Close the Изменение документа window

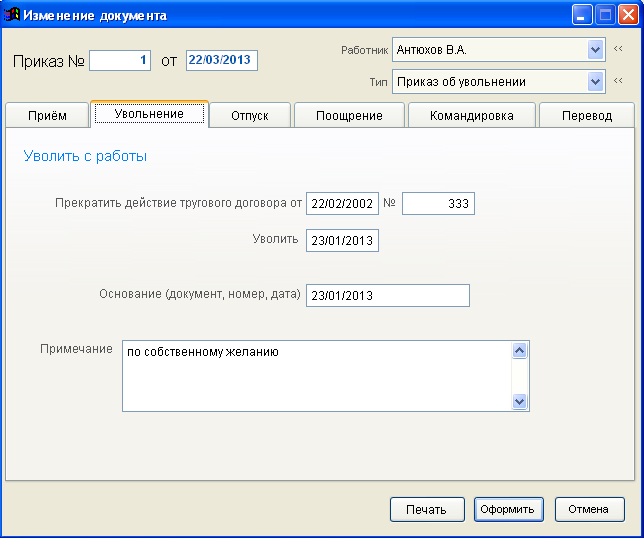pos(628,15)
